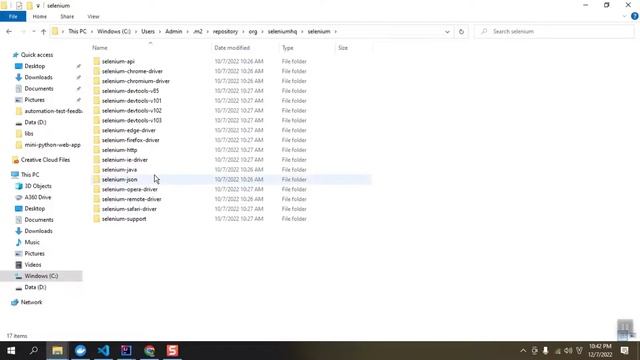The height and width of the screenshot is (360, 640).
Task: Expand the ribbon with the chevron
Action: coord(624,16)
